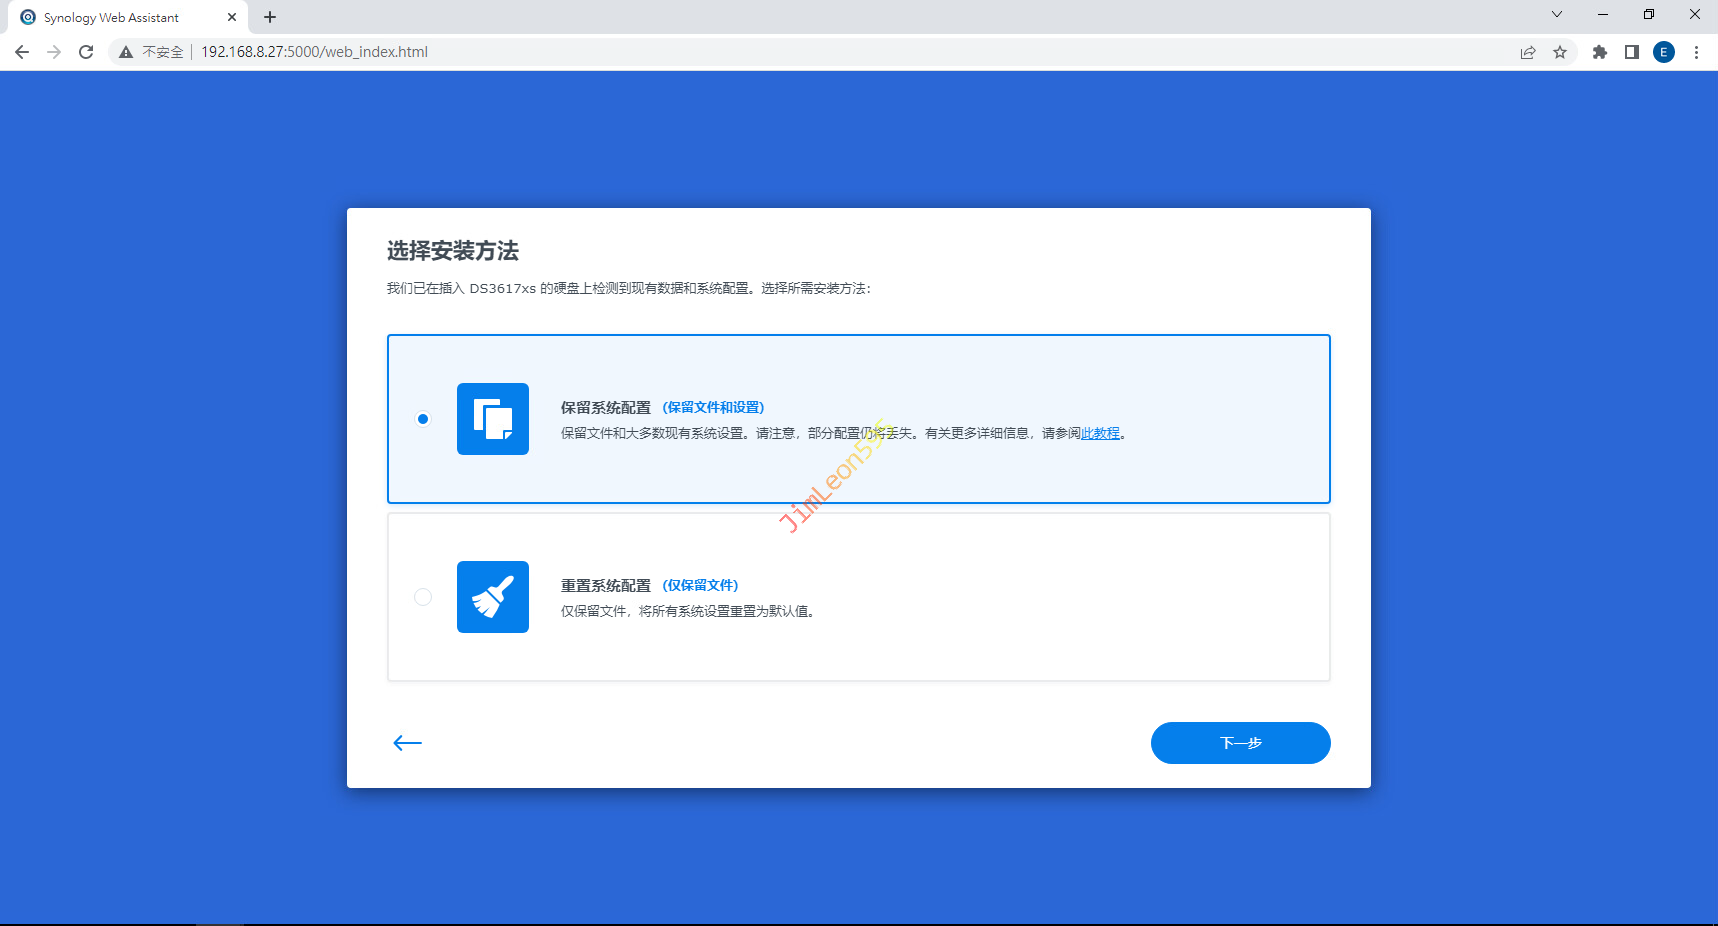Click the reset configuration broom icon
Image resolution: width=1718 pixels, height=926 pixels.
(492, 597)
